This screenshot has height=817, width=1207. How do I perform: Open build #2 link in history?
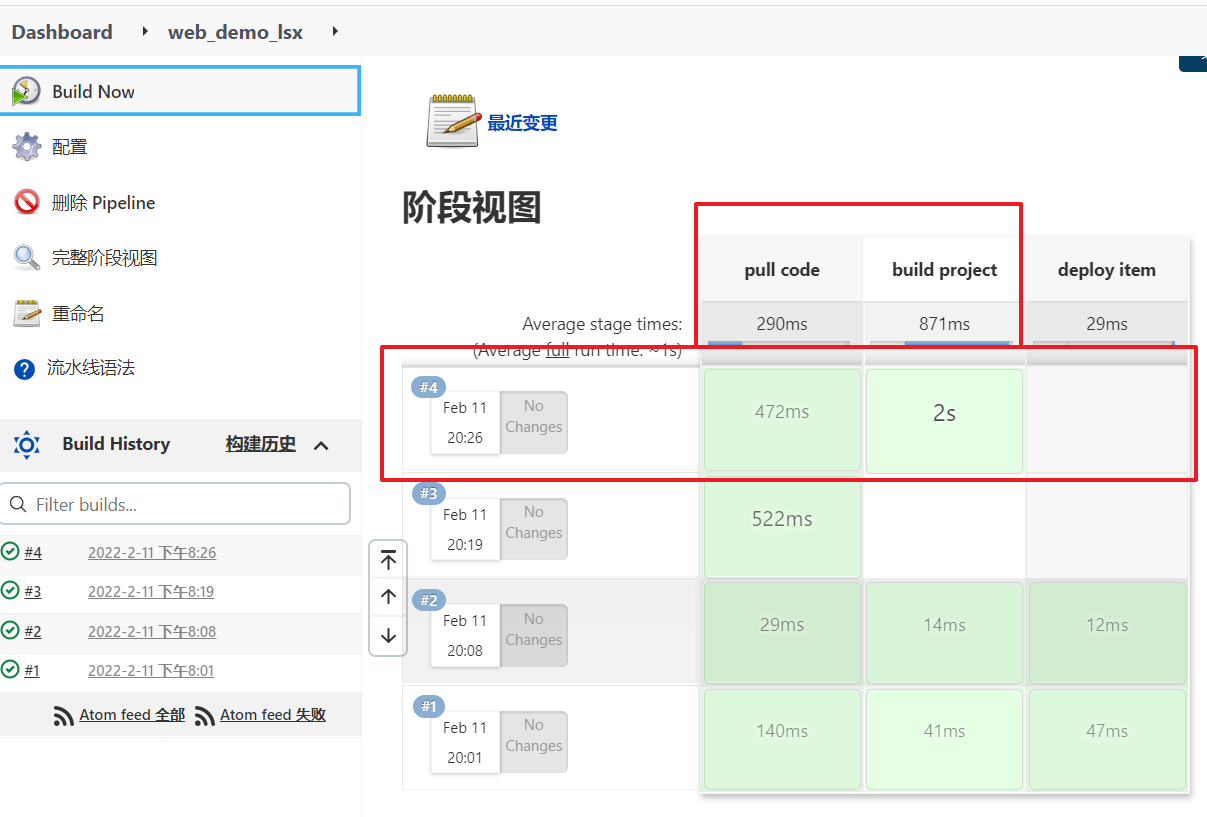click(33, 631)
